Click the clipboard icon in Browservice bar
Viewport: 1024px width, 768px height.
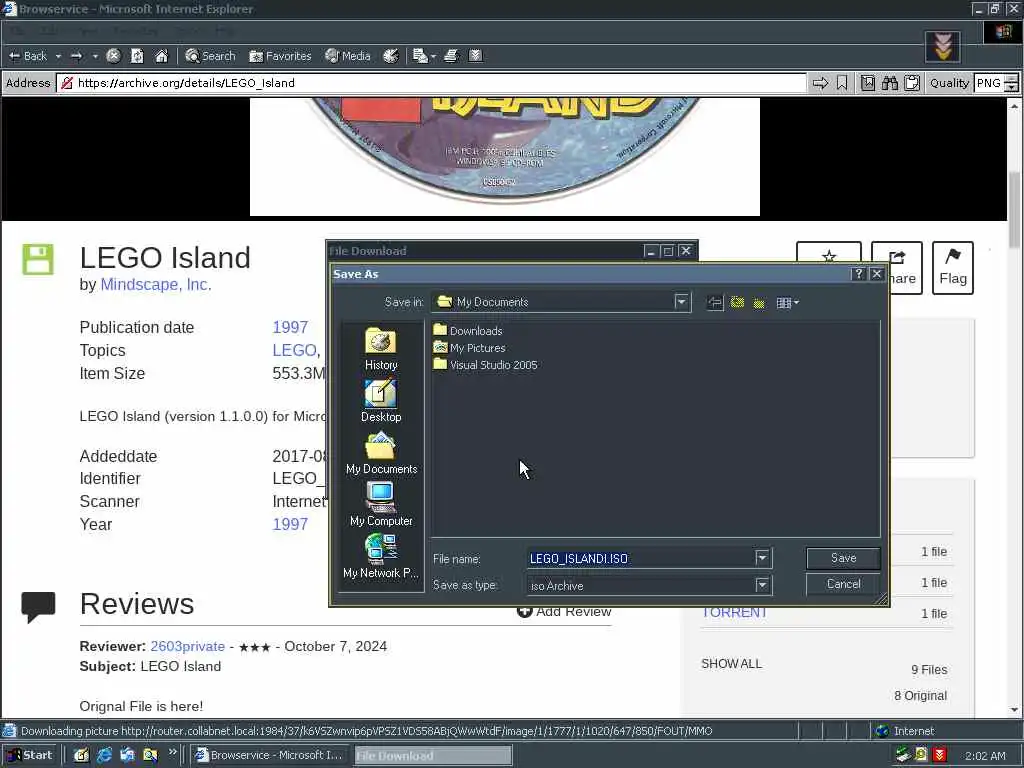(912, 83)
